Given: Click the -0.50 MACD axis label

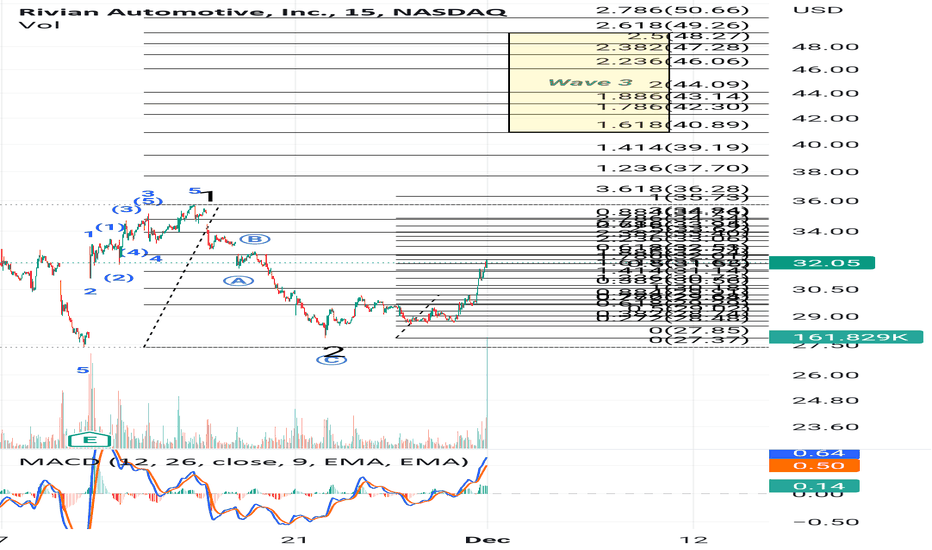Looking at the screenshot, I should point(826,522).
